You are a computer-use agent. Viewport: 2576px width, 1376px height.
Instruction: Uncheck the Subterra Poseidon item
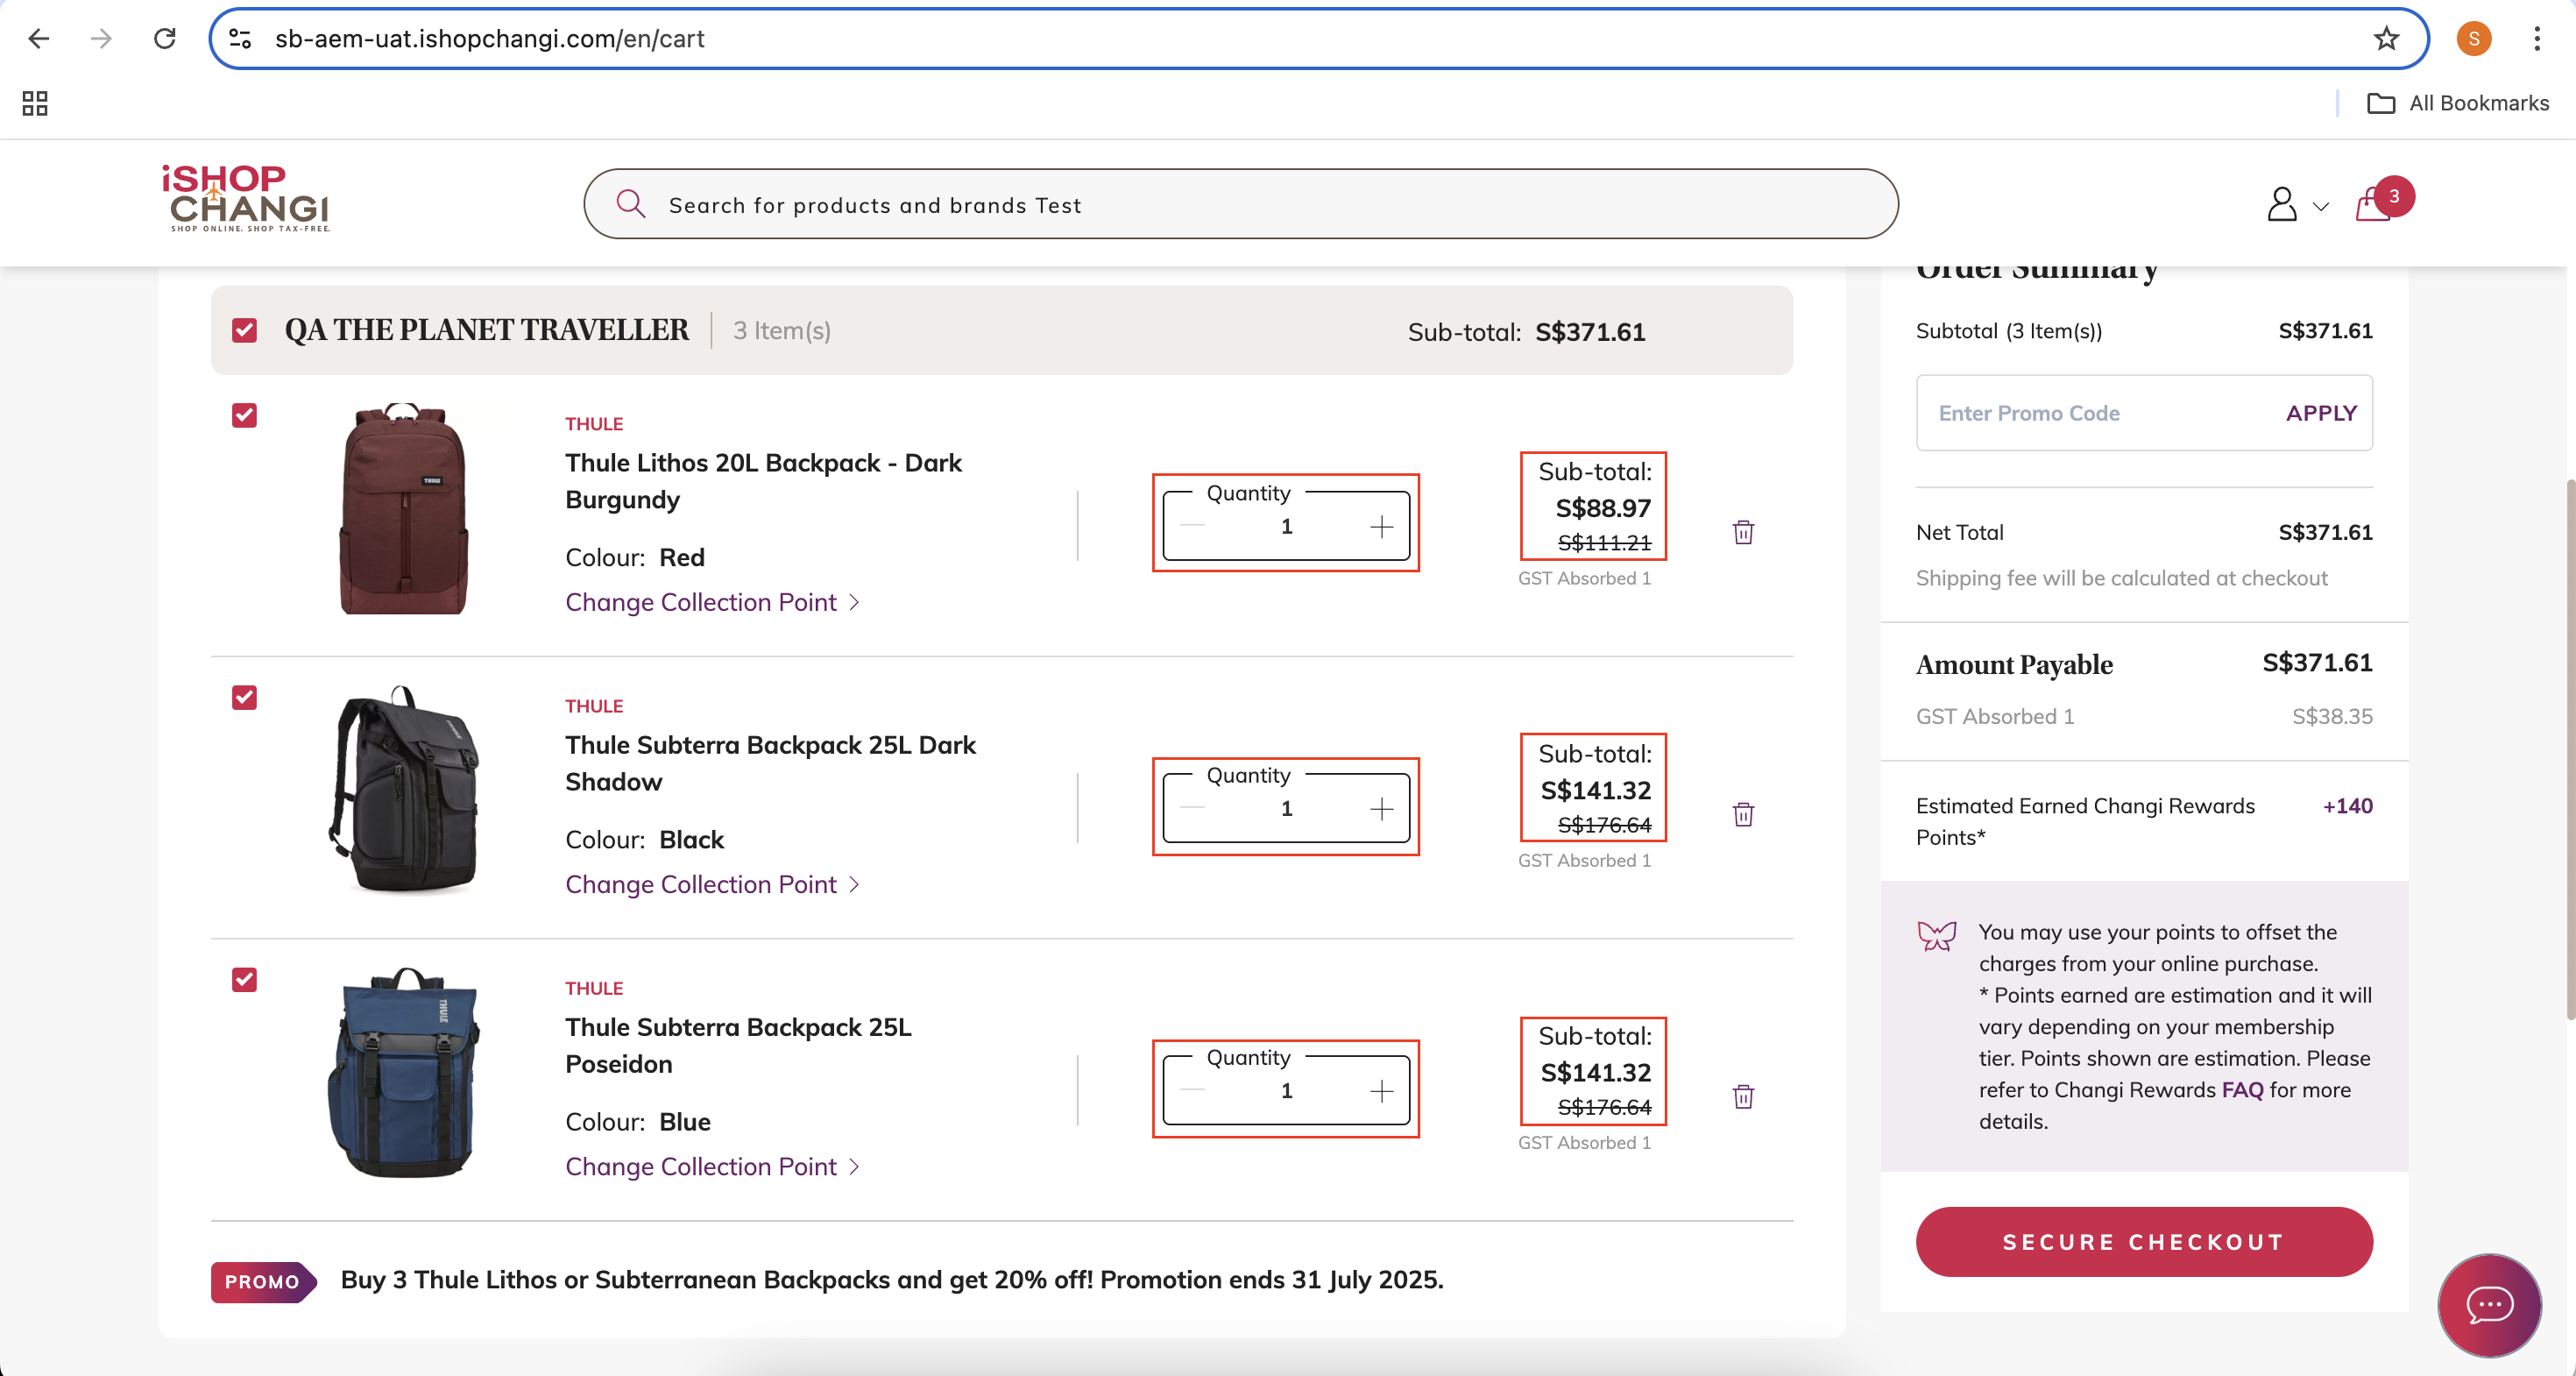(244, 979)
